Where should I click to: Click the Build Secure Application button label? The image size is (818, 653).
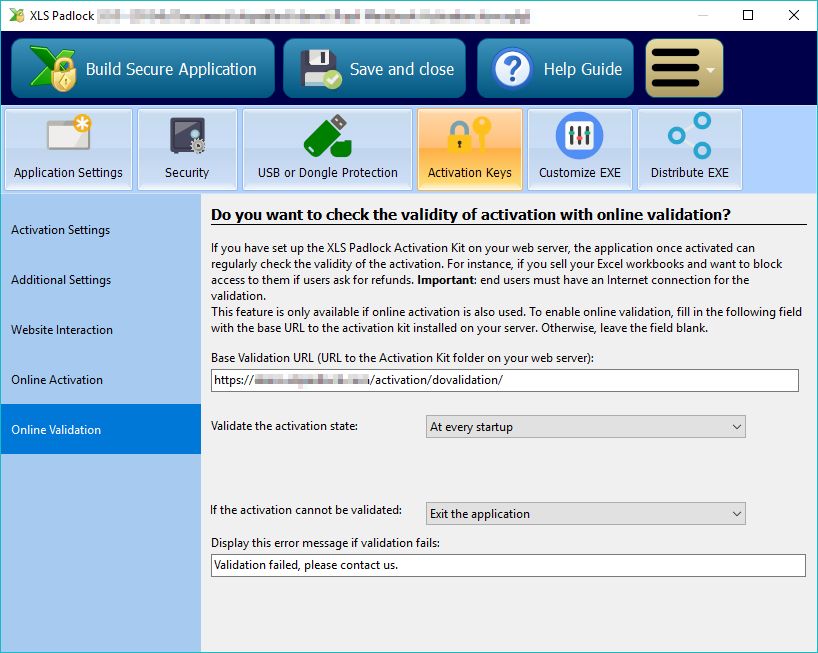coord(171,69)
